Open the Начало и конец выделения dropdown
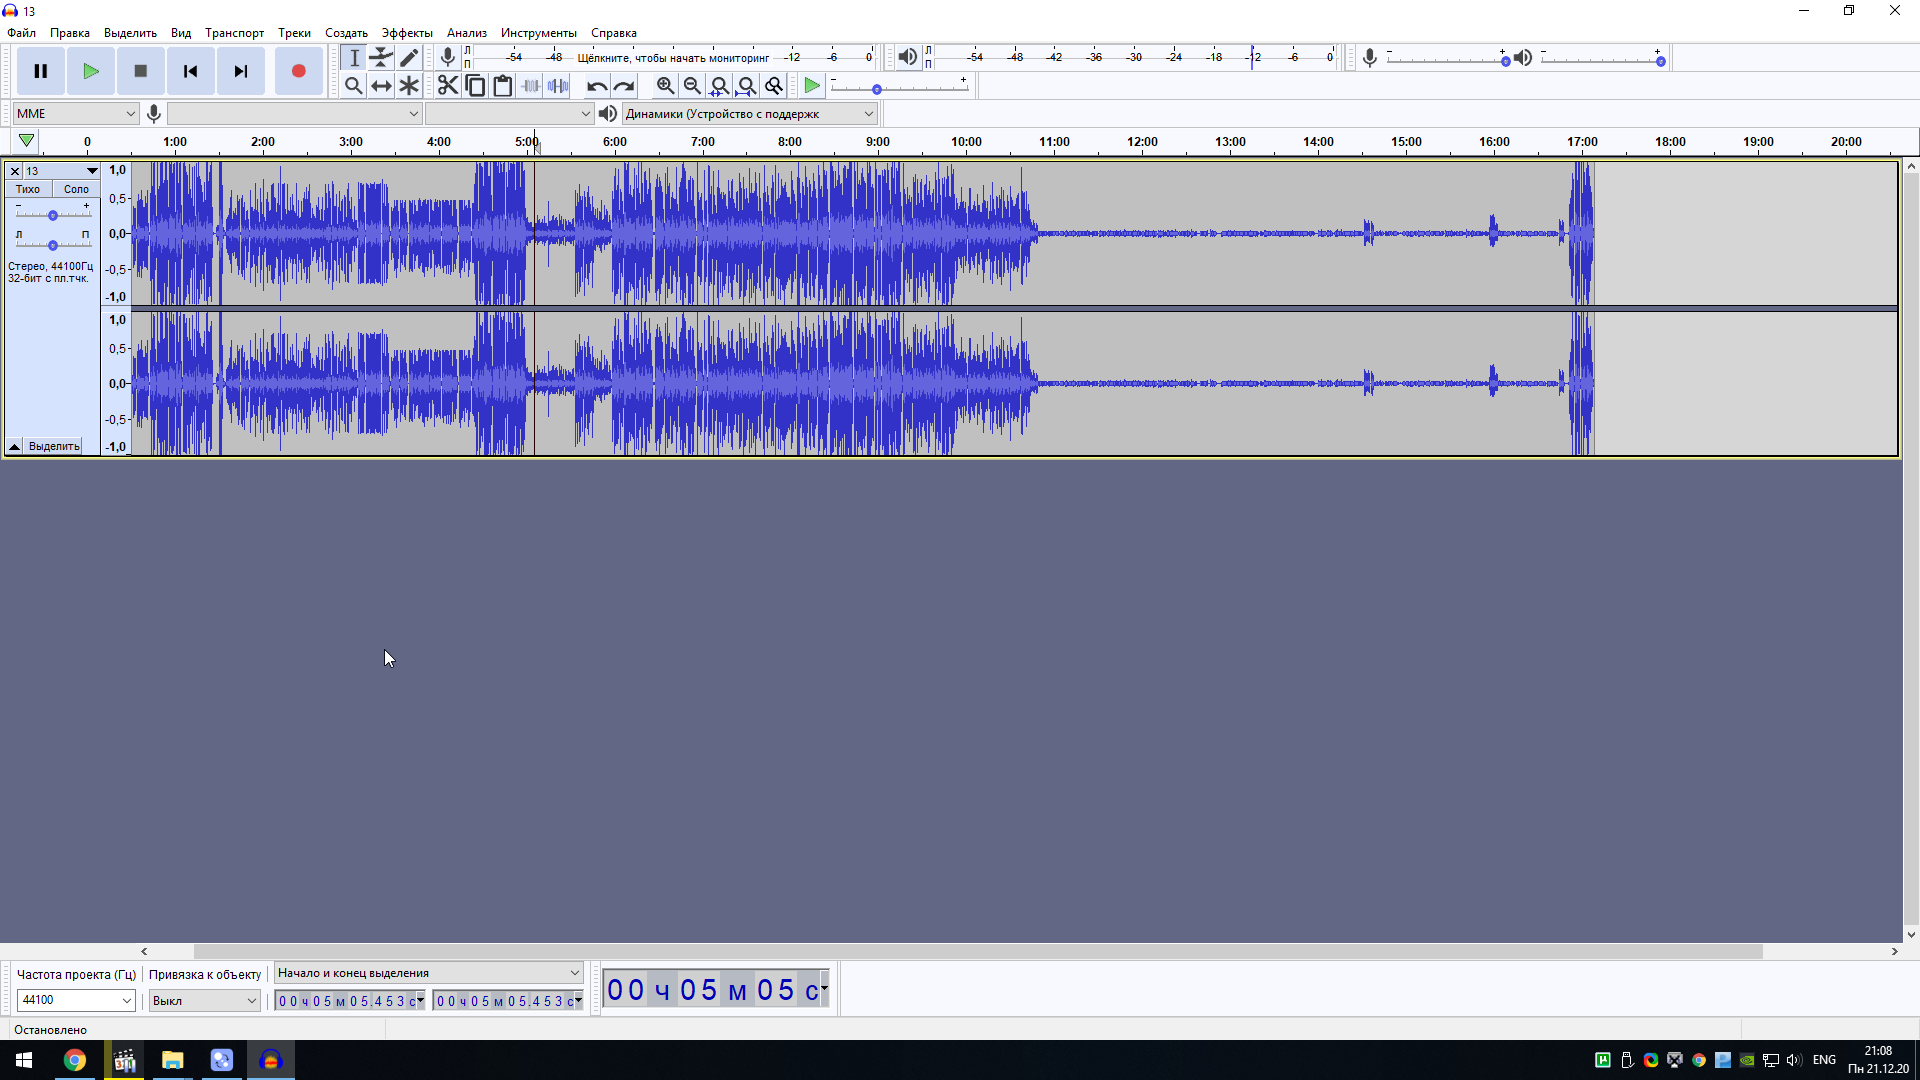This screenshot has width=1920, height=1080. tap(429, 973)
